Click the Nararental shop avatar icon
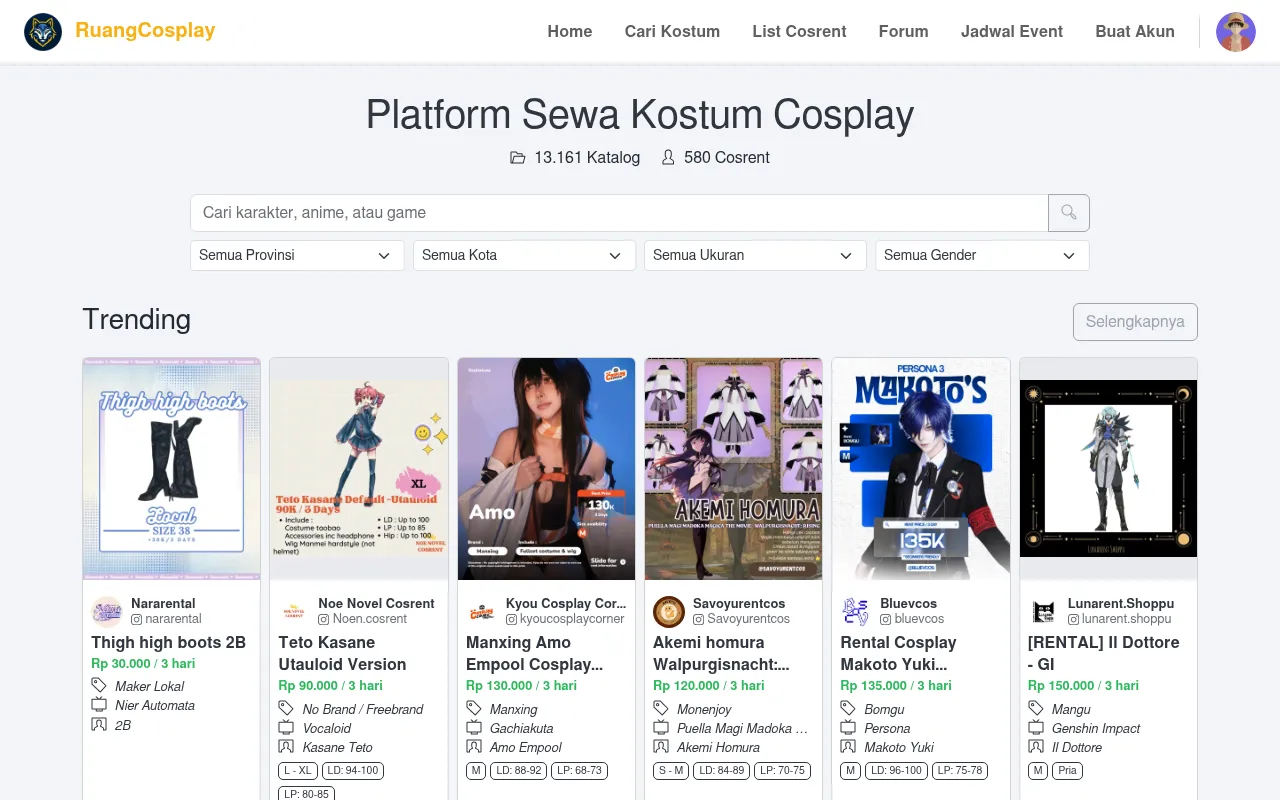This screenshot has width=1280, height=800. (x=107, y=611)
